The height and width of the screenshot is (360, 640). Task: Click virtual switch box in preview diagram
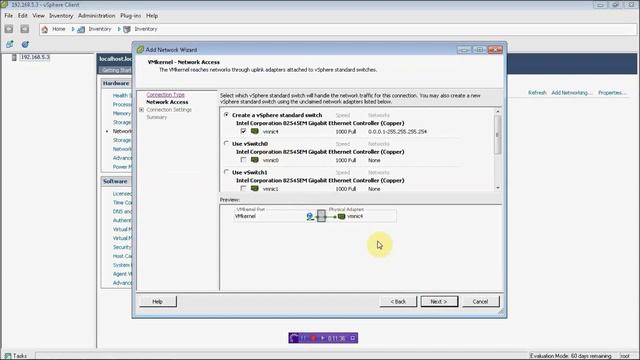pyautogui.click(x=321, y=216)
